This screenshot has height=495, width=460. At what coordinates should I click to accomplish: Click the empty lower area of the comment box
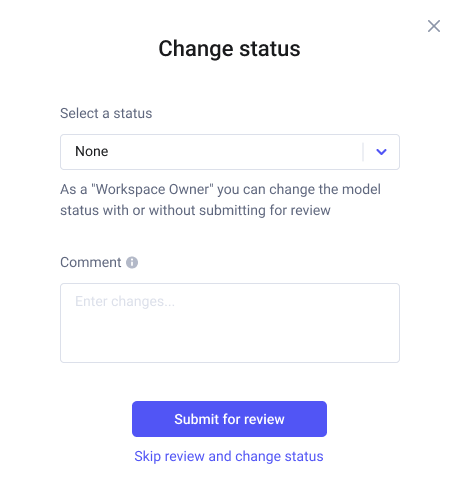pyautogui.click(x=230, y=340)
